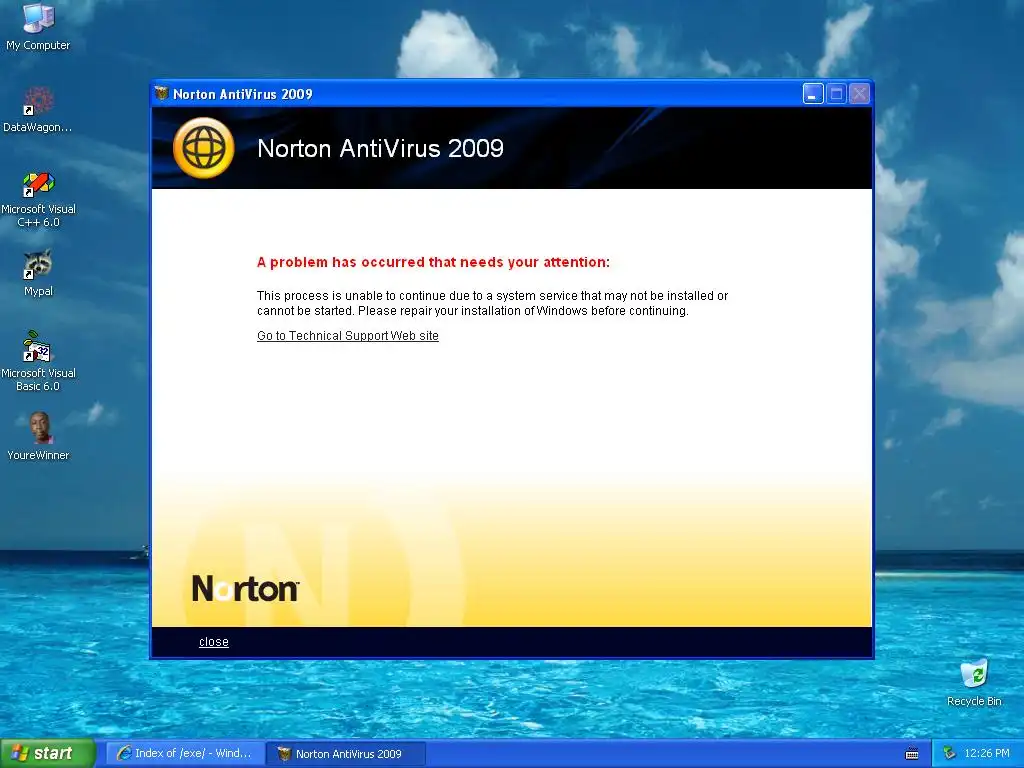Click the close link at dialog bottom
The height and width of the screenshot is (768, 1024).
click(214, 642)
